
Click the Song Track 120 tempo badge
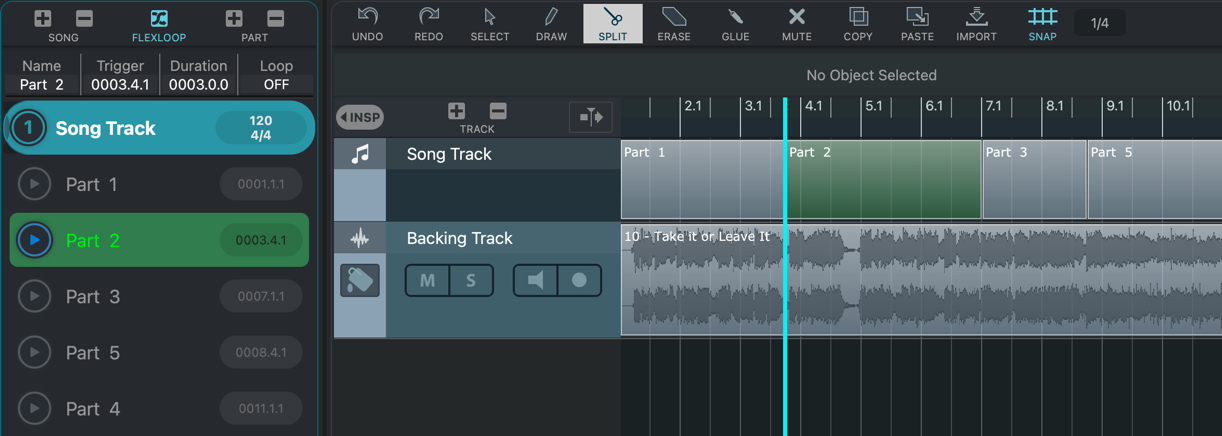point(260,128)
